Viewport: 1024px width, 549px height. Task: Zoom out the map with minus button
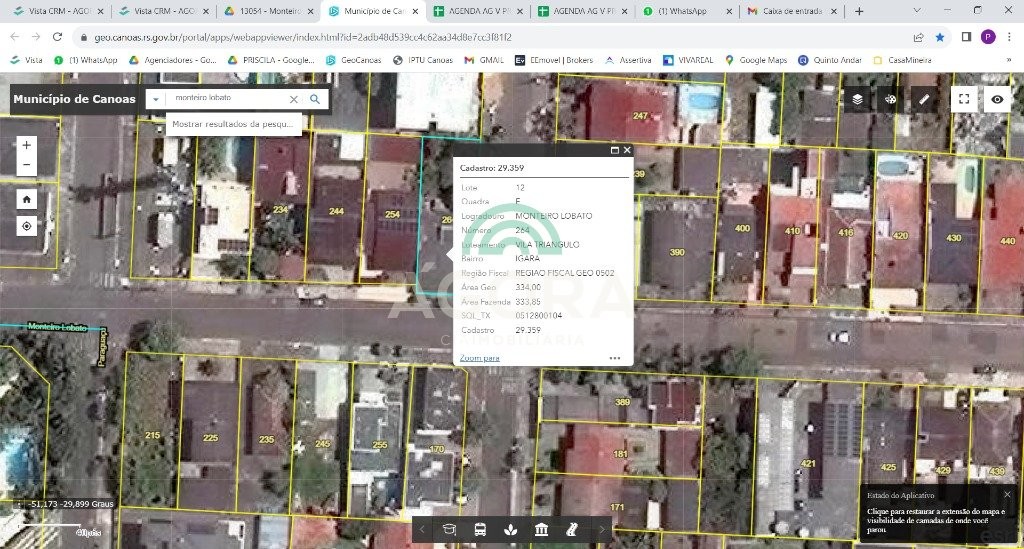pyautogui.click(x=26, y=165)
